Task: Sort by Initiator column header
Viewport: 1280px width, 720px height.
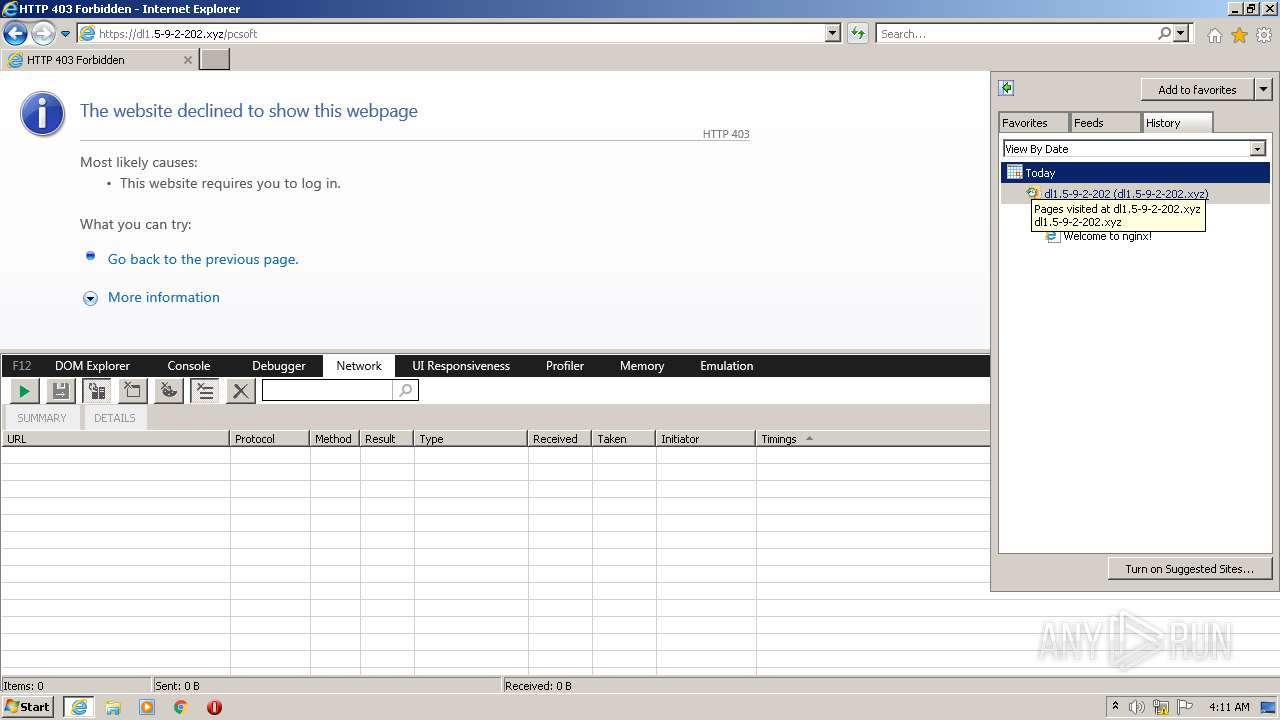Action: coord(705,439)
